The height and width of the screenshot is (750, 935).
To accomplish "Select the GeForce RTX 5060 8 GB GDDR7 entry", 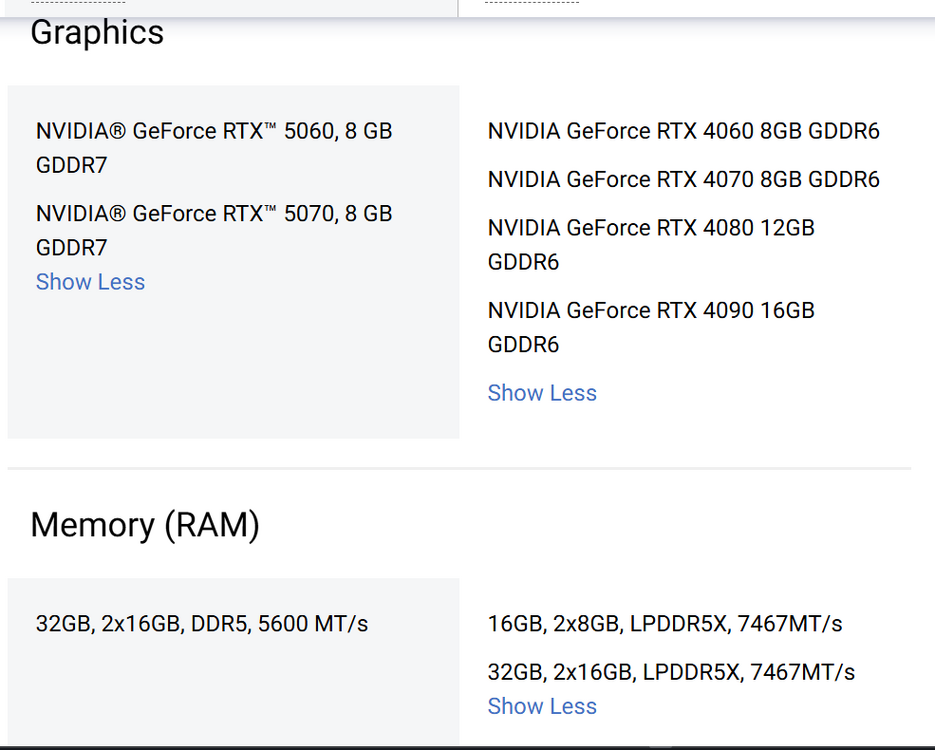I will click(x=213, y=147).
